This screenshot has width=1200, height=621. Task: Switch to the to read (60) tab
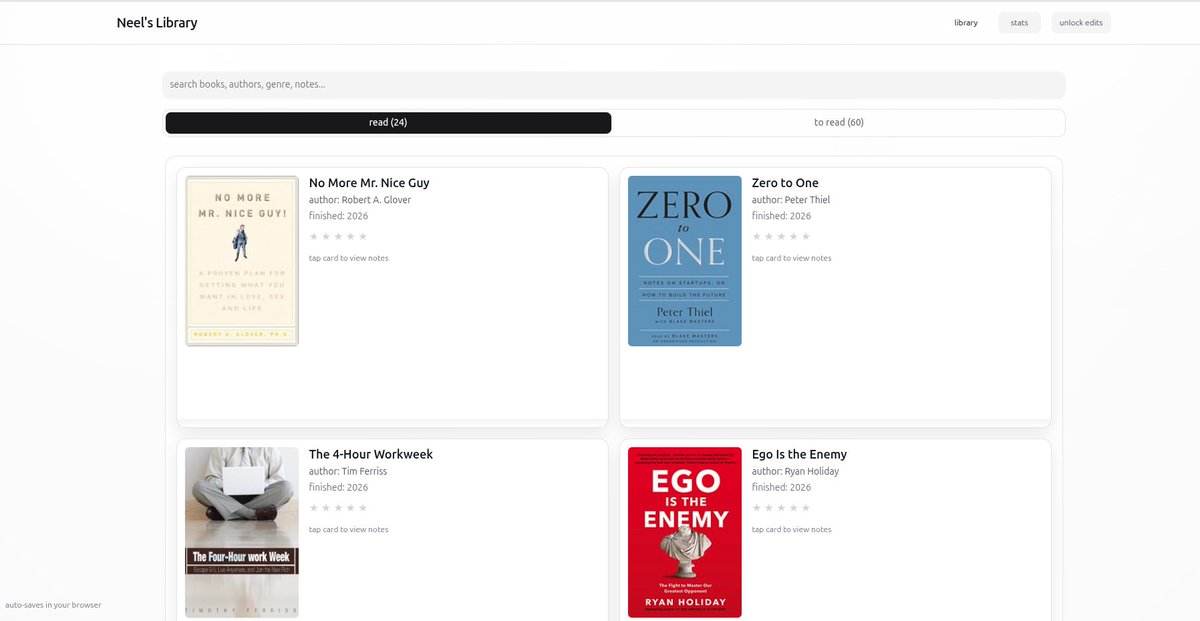(838, 123)
